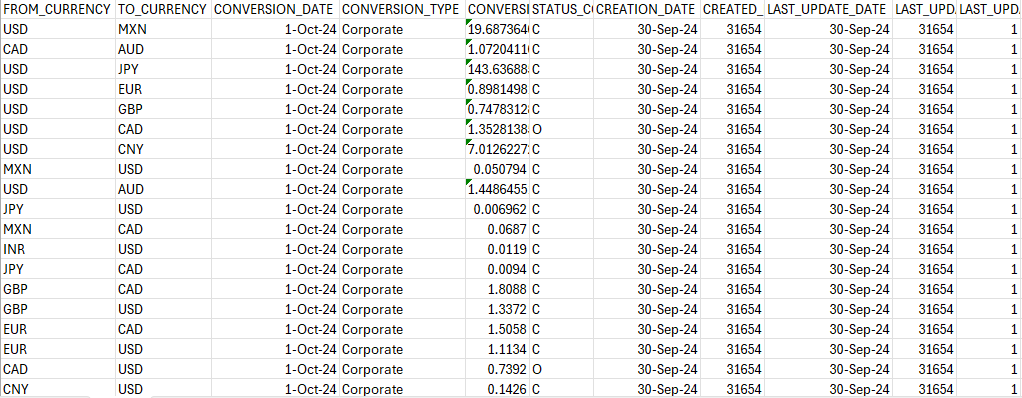Image resolution: width=1022 pixels, height=398 pixels.
Task: Click the 0.006962 rate cell
Action: (498, 210)
